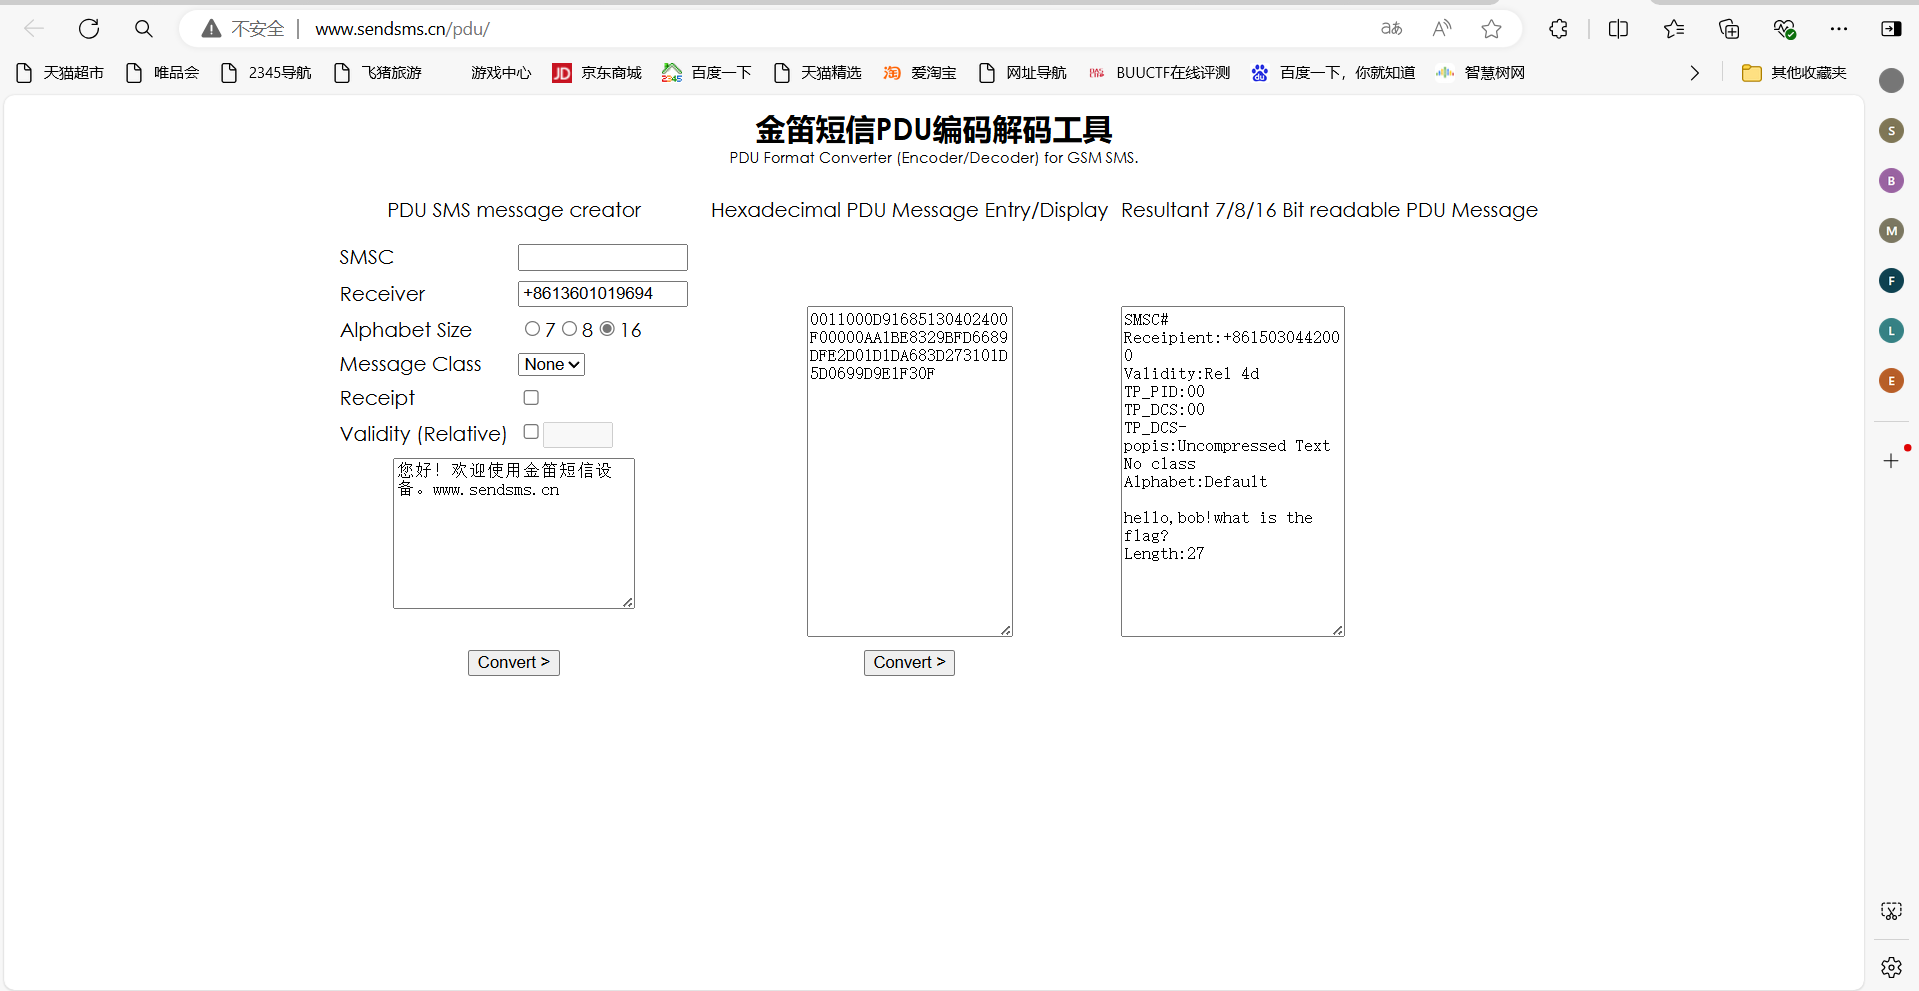Click the Receiver number input field

click(603, 294)
